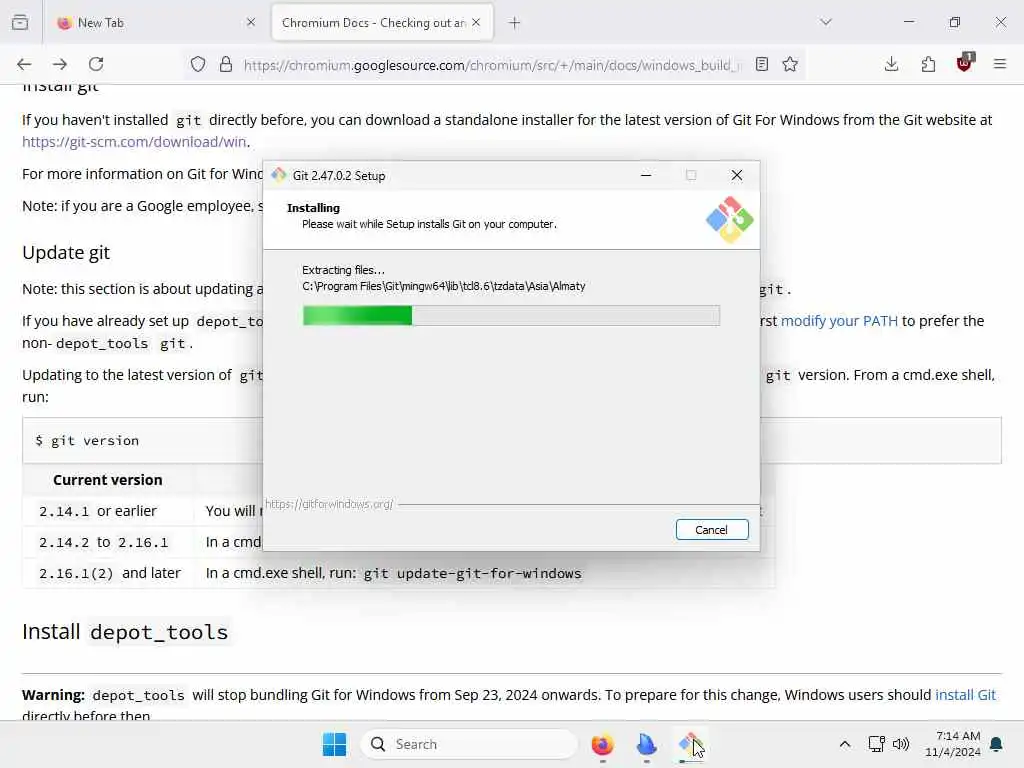The width and height of the screenshot is (1024, 768).
Task: Open extensions puzzle icon
Action: pos(928,64)
